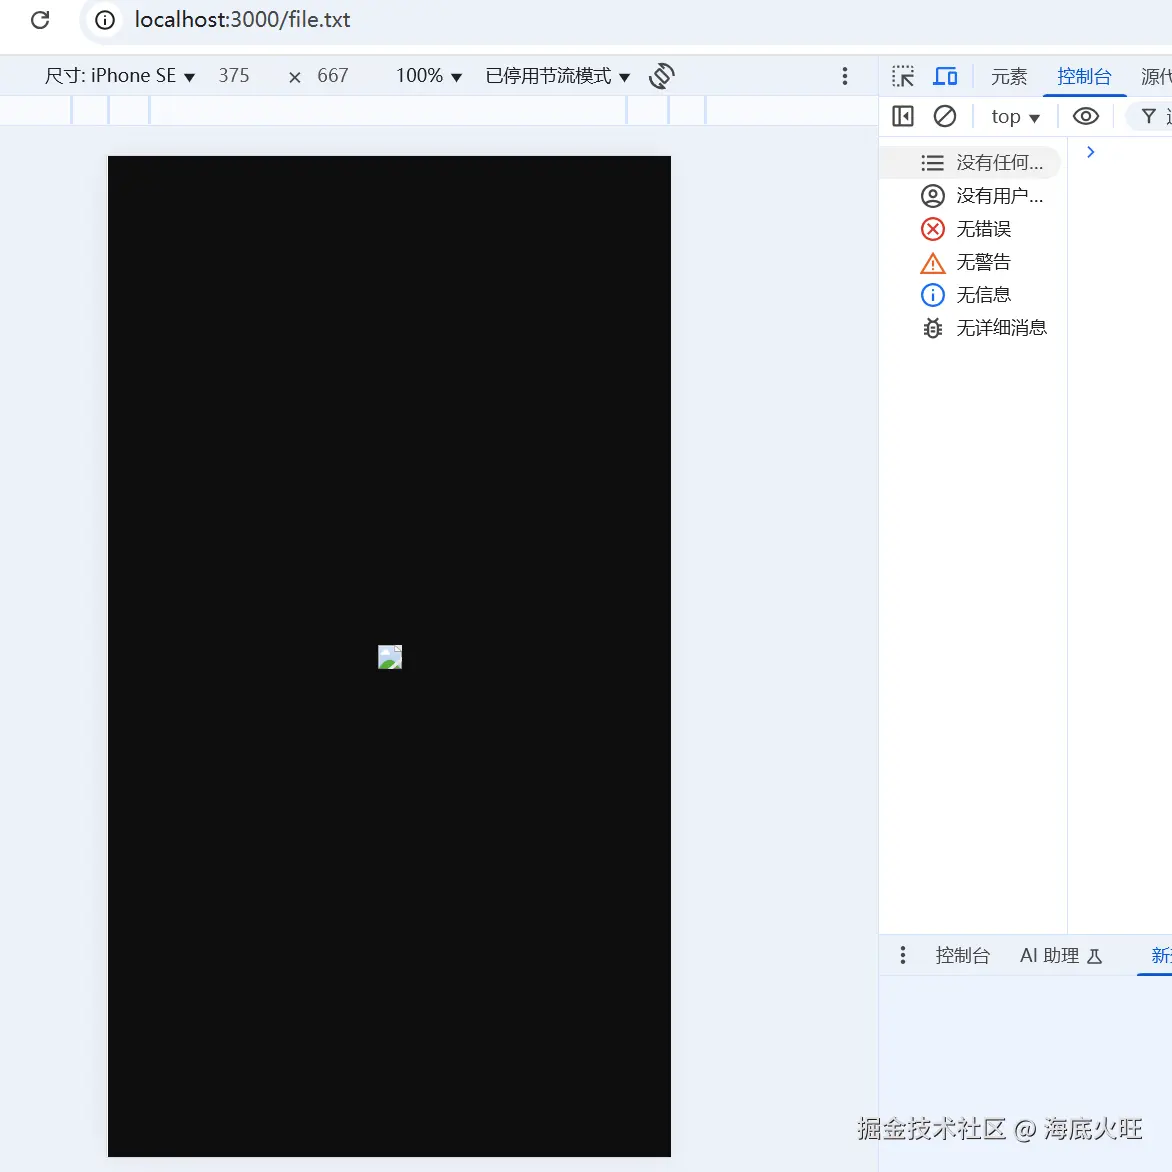Screen dimensions: 1172x1172
Task: View site information icon in address bar
Action: click(x=105, y=19)
